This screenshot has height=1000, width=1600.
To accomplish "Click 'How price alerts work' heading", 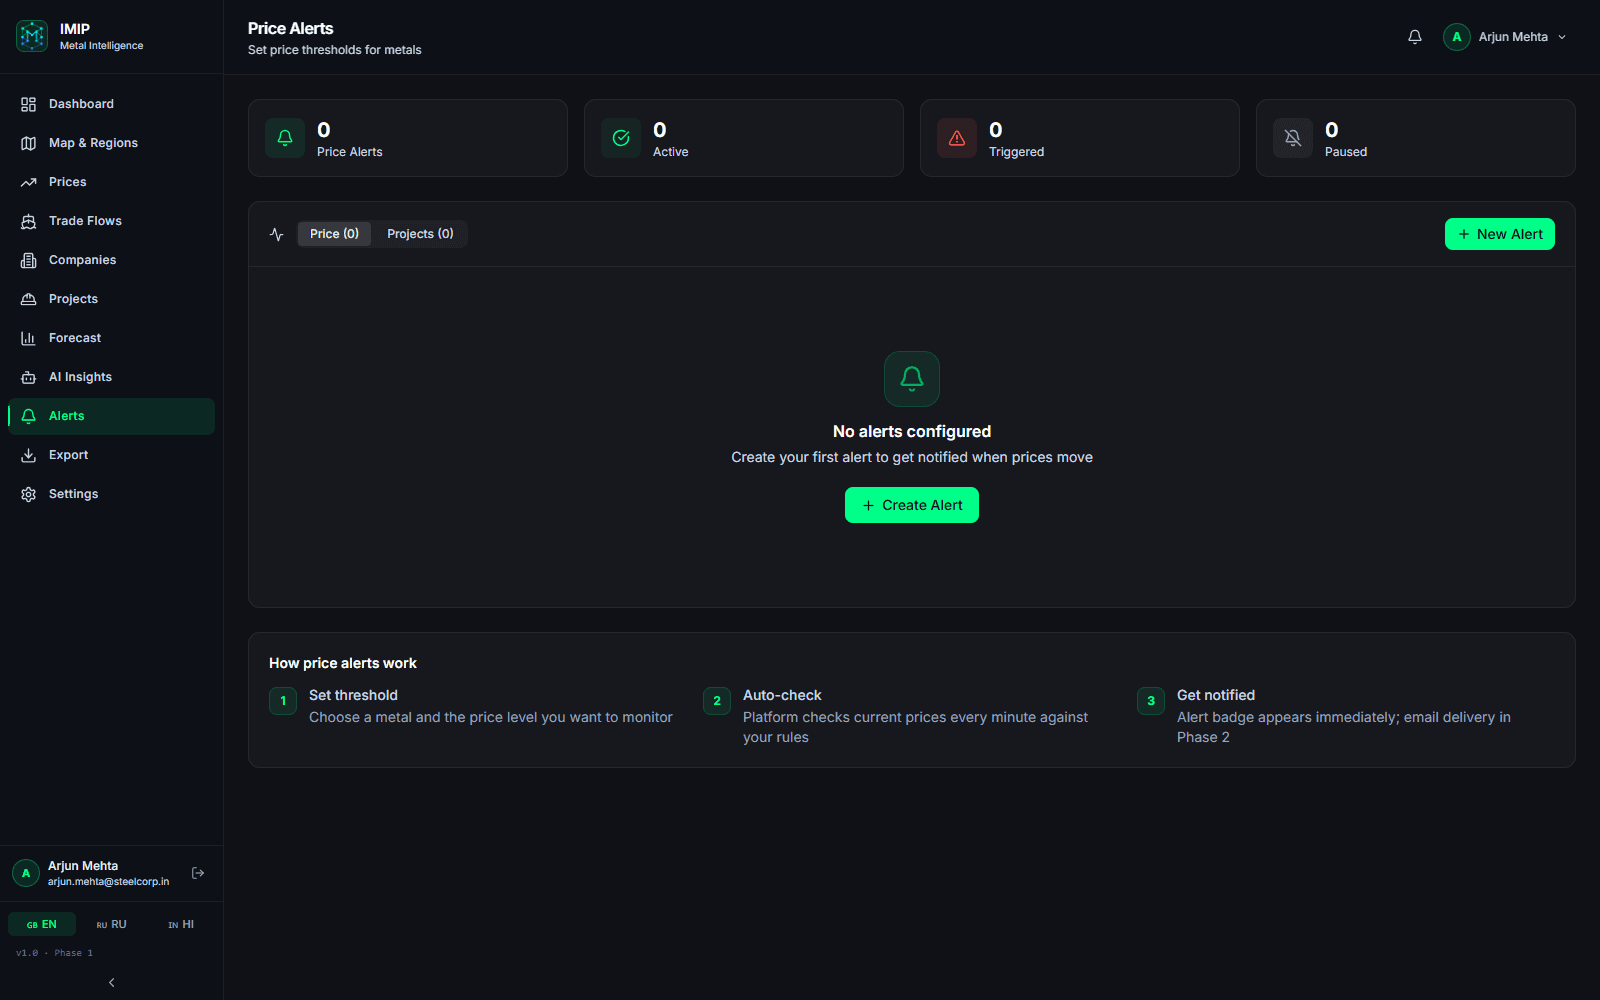I will coord(343,663).
